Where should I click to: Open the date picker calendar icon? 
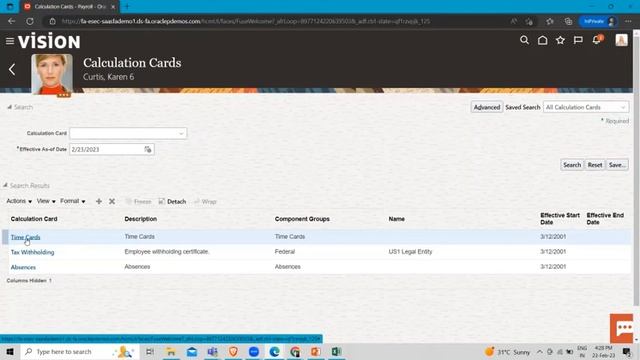pyautogui.click(x=148, y=149)
